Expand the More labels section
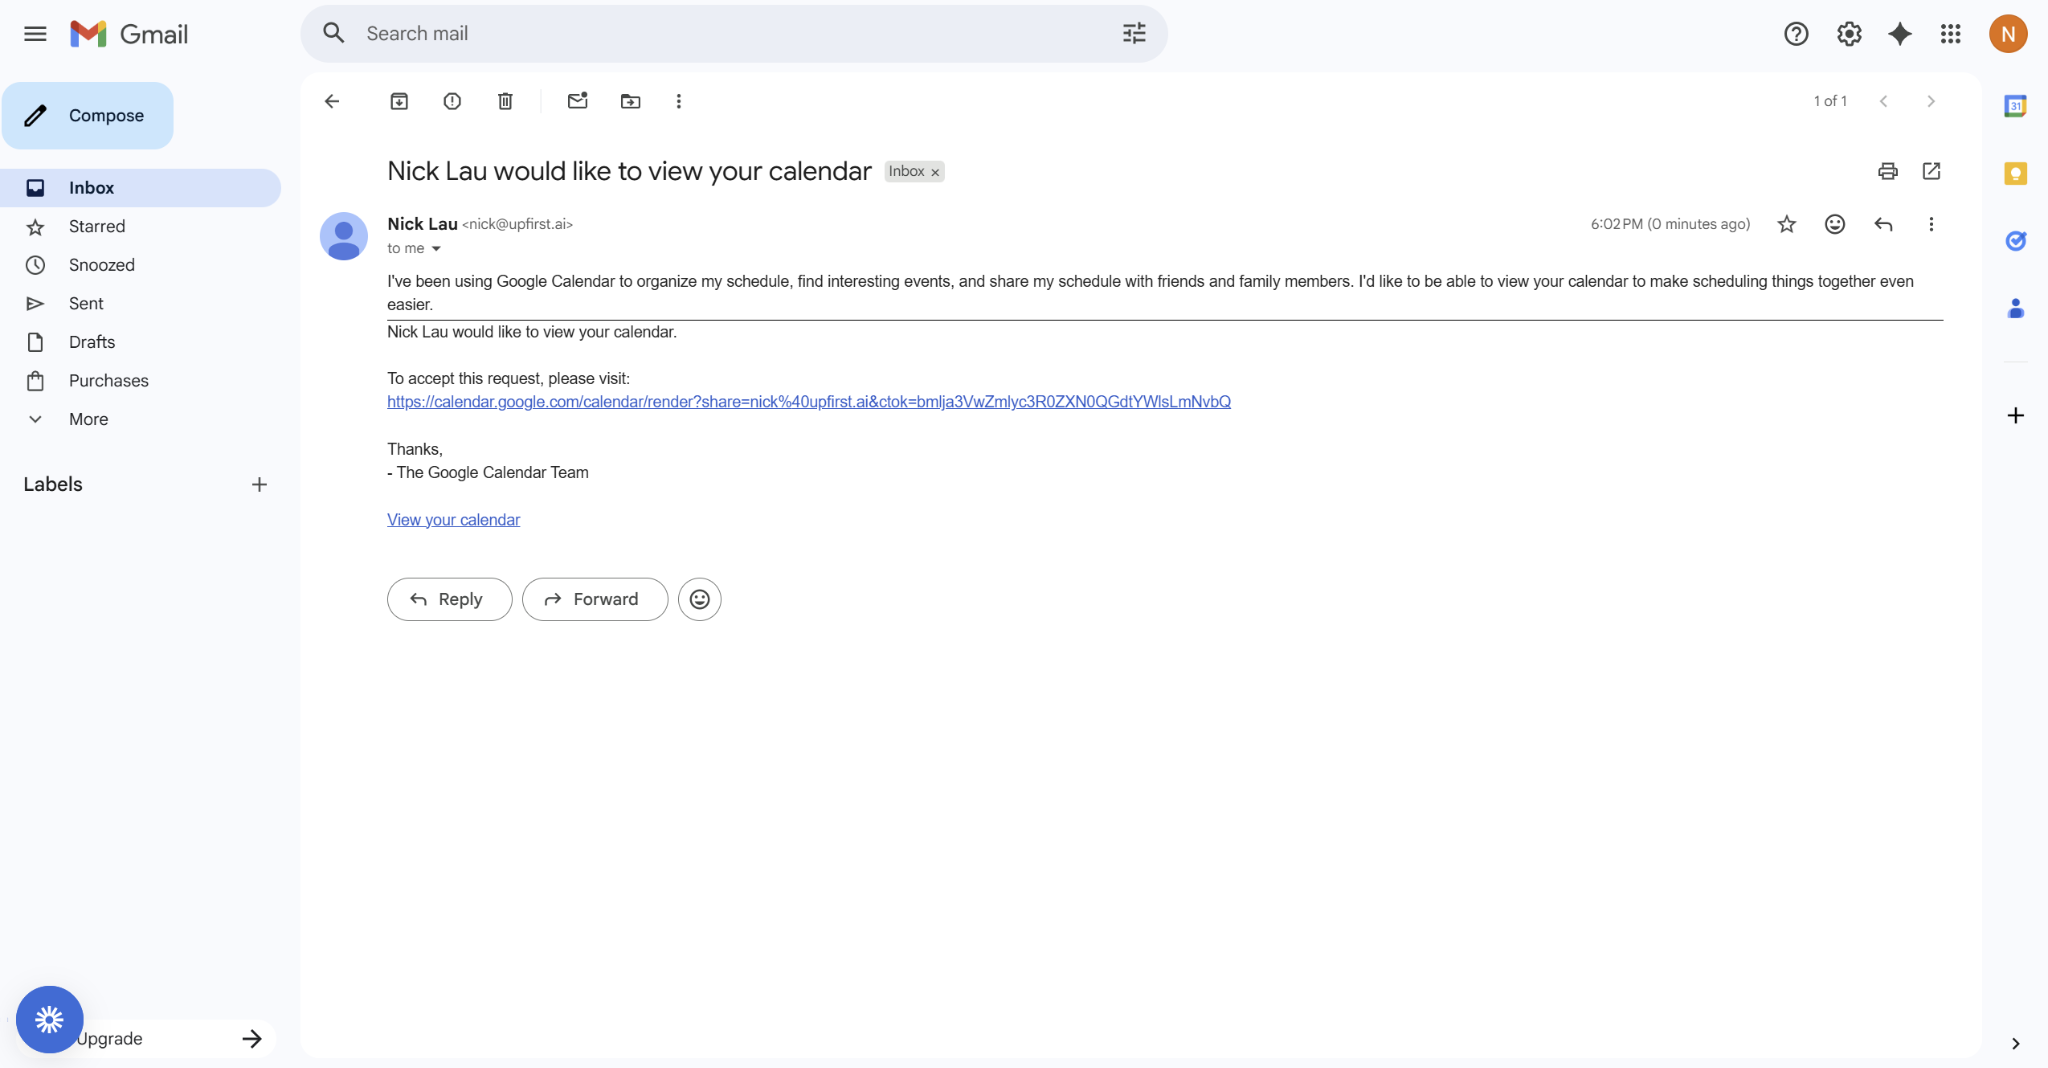This screenshot has width=2048, height=1068. 88,419
